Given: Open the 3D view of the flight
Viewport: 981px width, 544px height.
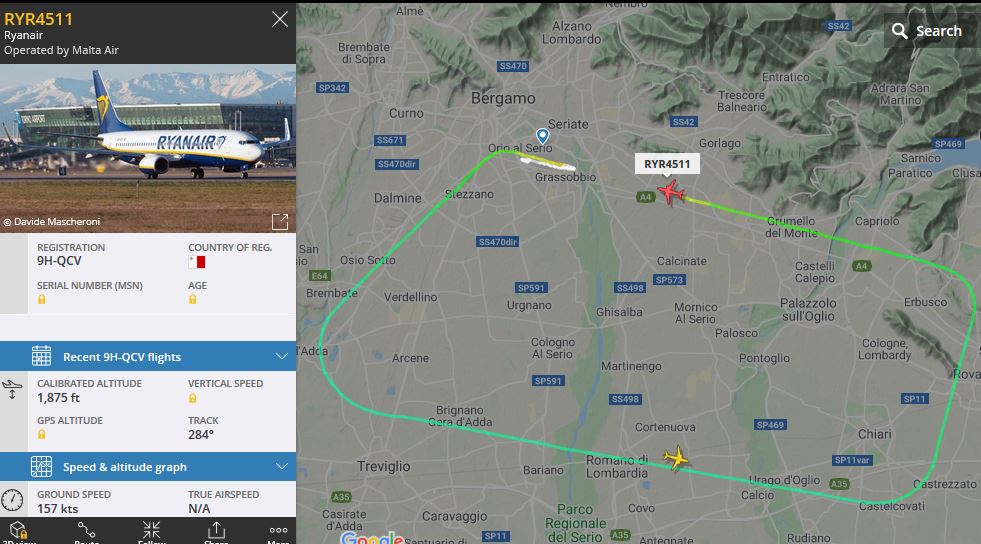Looking at the screenshot, I should [19, 531].
